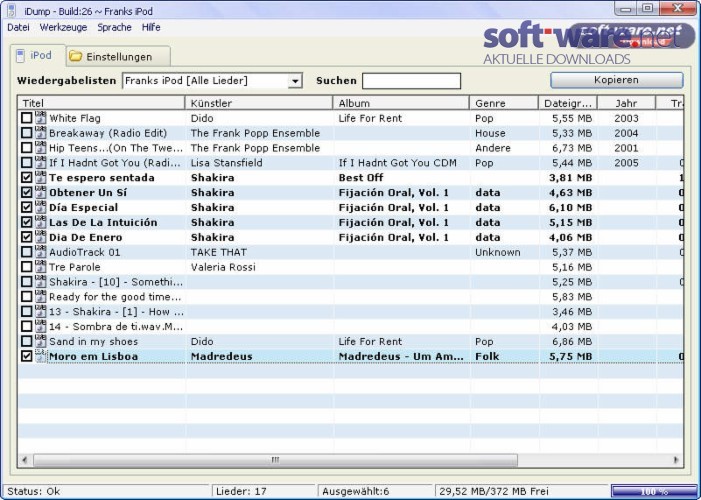The height and width of the screenshot is (500, 701).
Task: Uncheck the Moro em Lisboa checkbox
Action: point(27,356)
